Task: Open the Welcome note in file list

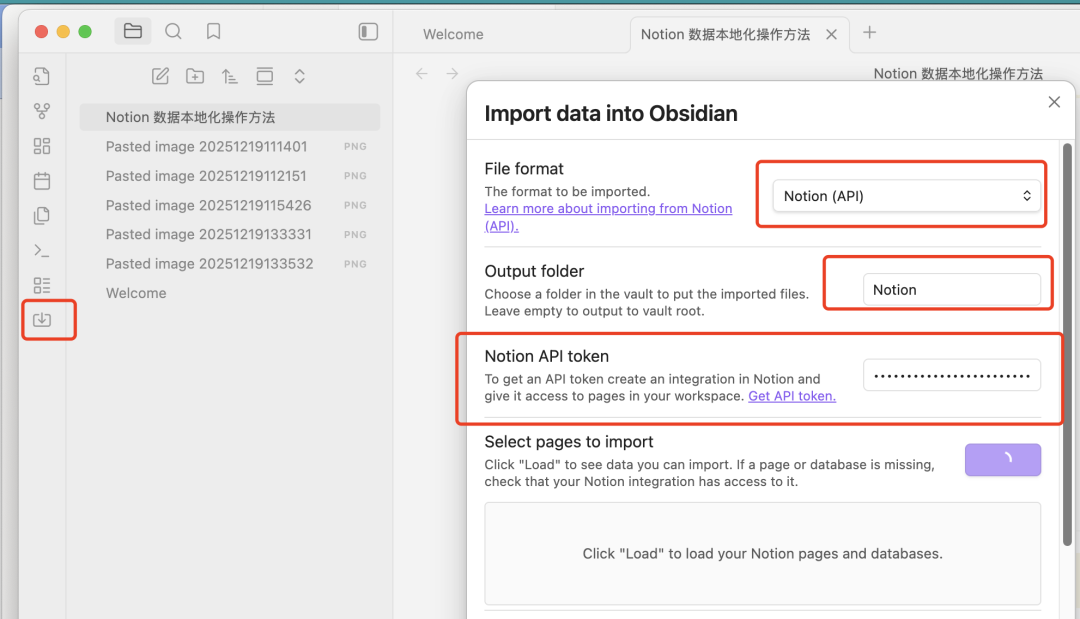Action: point(229,293)
